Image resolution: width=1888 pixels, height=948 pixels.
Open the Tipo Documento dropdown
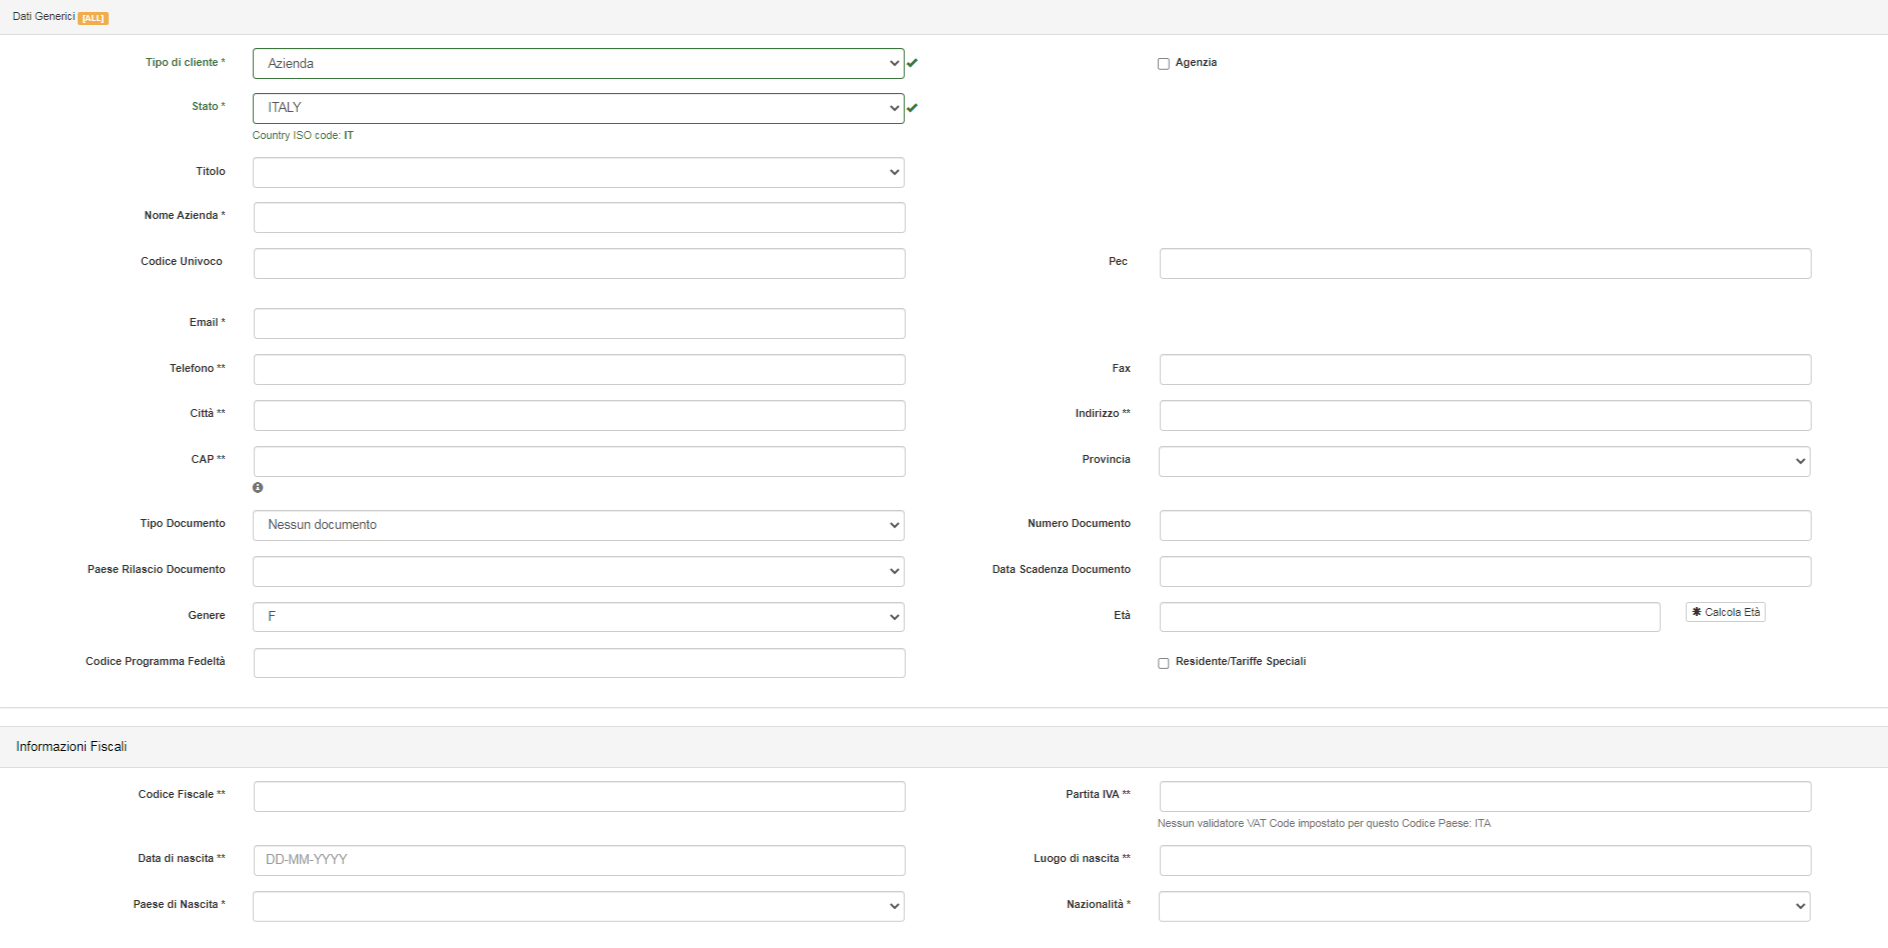pyautogui.click(x=578, y=525)
